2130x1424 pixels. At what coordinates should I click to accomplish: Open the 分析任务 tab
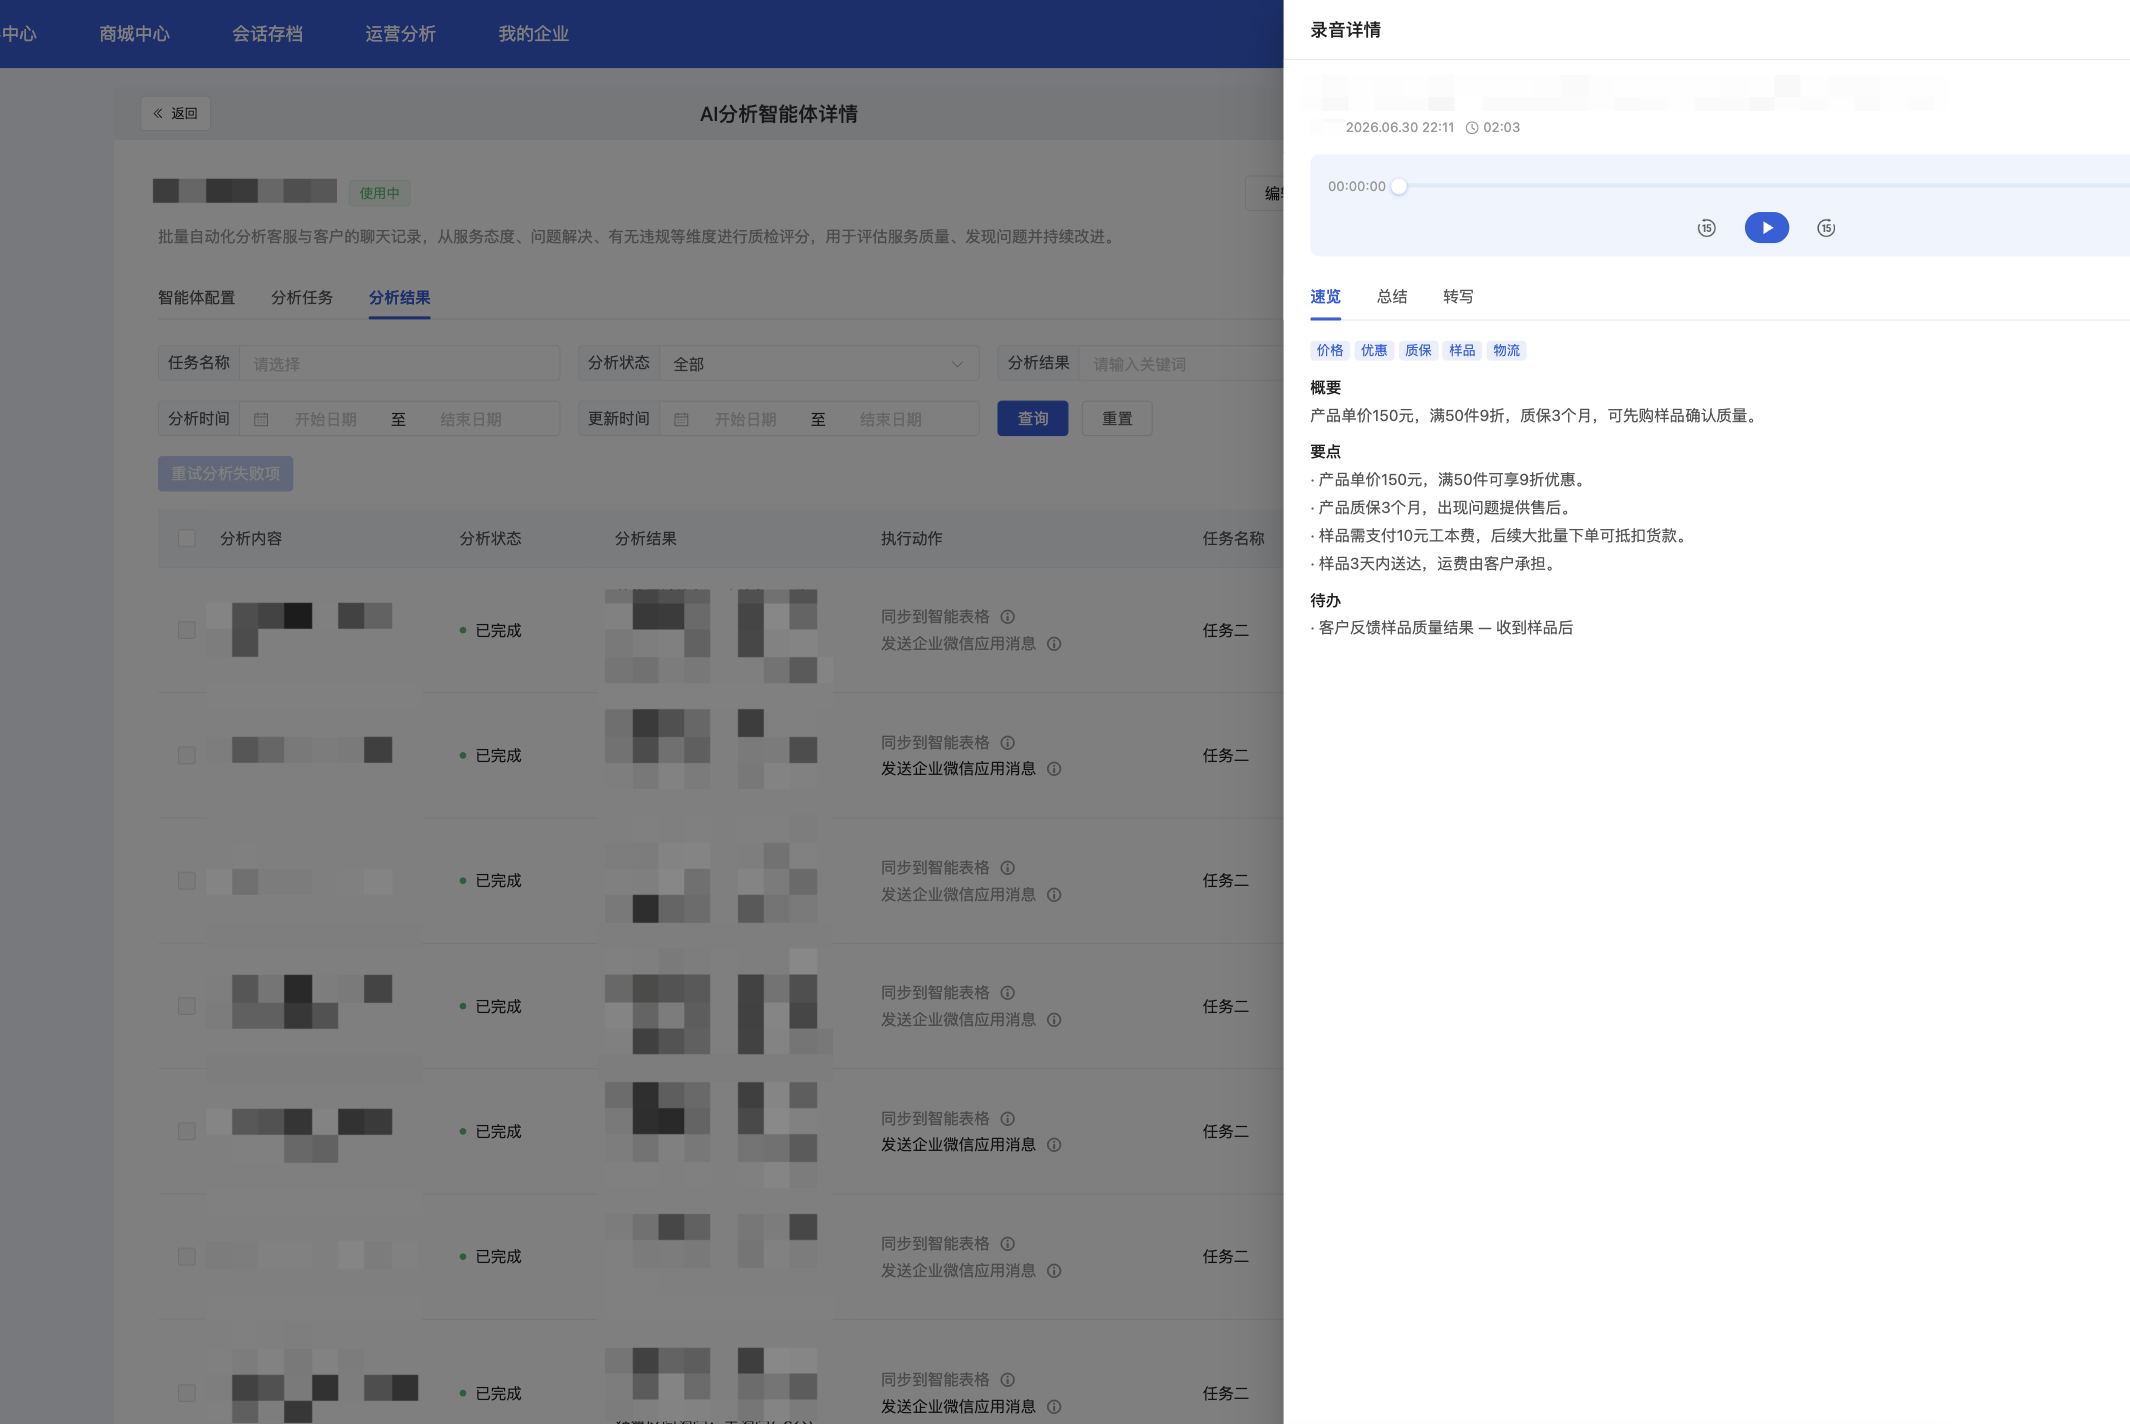(302, 297)
